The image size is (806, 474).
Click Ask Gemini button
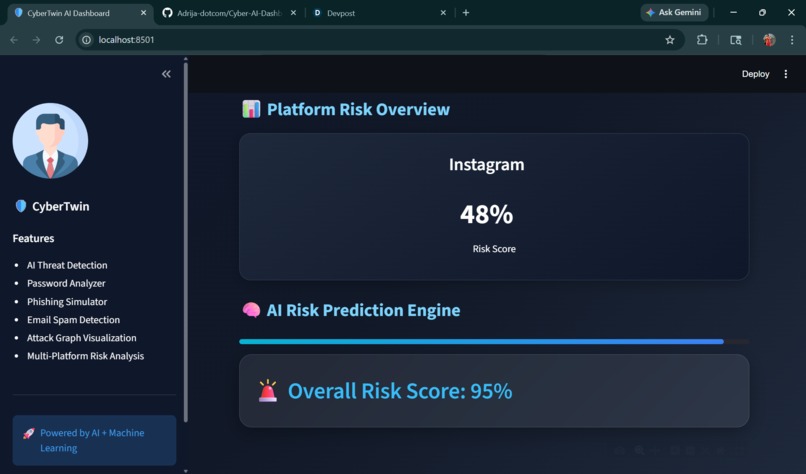[674, 12]
